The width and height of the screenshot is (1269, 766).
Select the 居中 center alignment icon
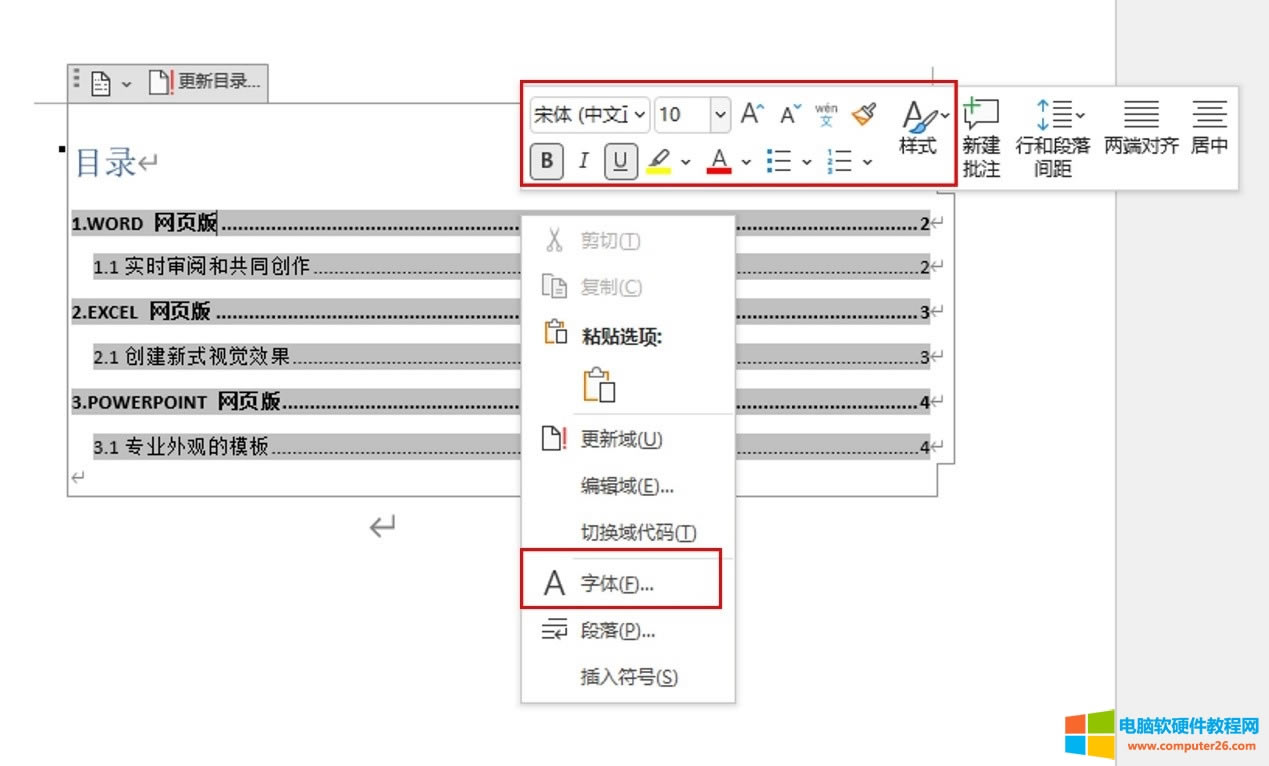1209,113
